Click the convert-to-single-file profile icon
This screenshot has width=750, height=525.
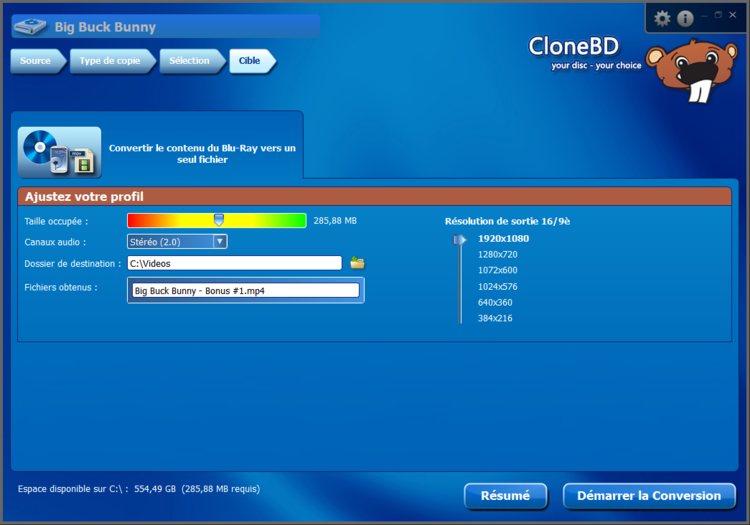pos(60,152)
